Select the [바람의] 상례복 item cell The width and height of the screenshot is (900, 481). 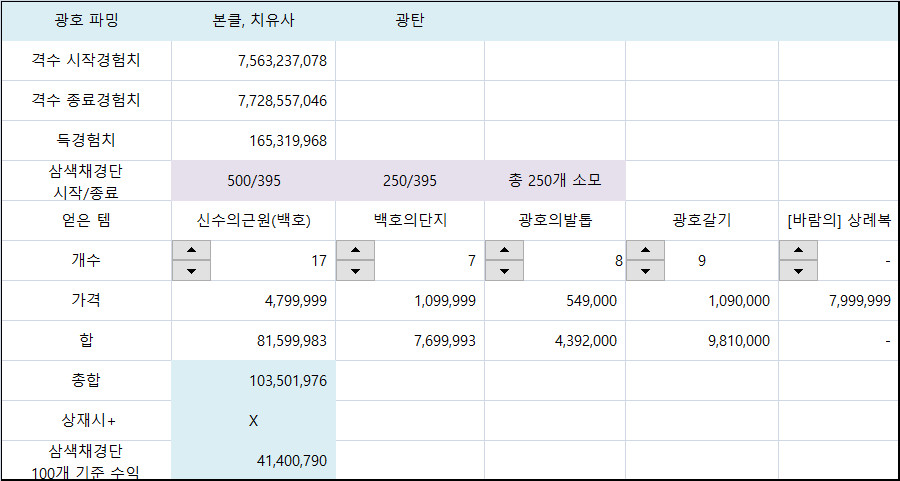click(x=839, y=220)
